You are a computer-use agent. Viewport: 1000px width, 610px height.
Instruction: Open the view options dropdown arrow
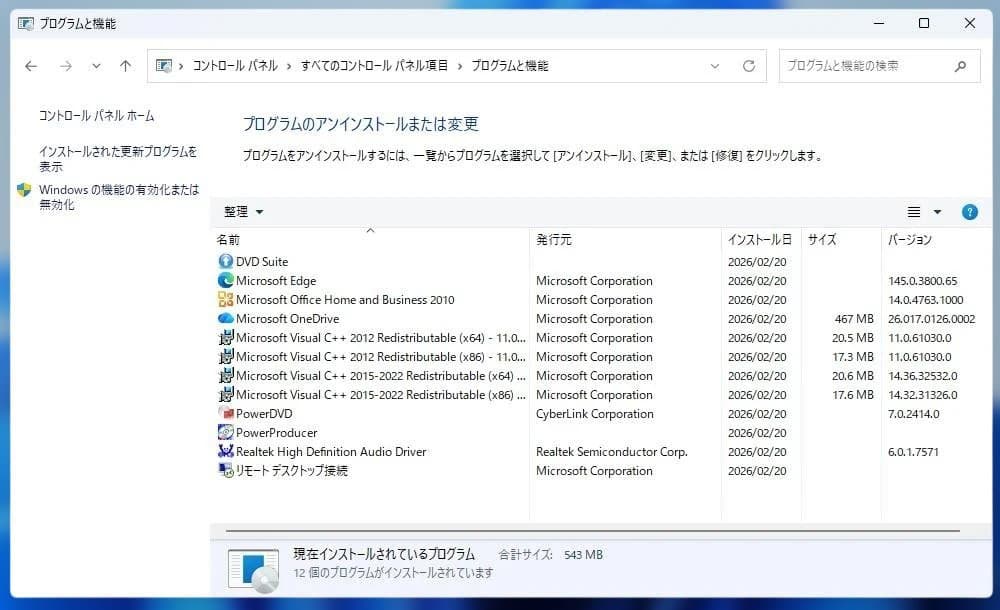[937, 212]
